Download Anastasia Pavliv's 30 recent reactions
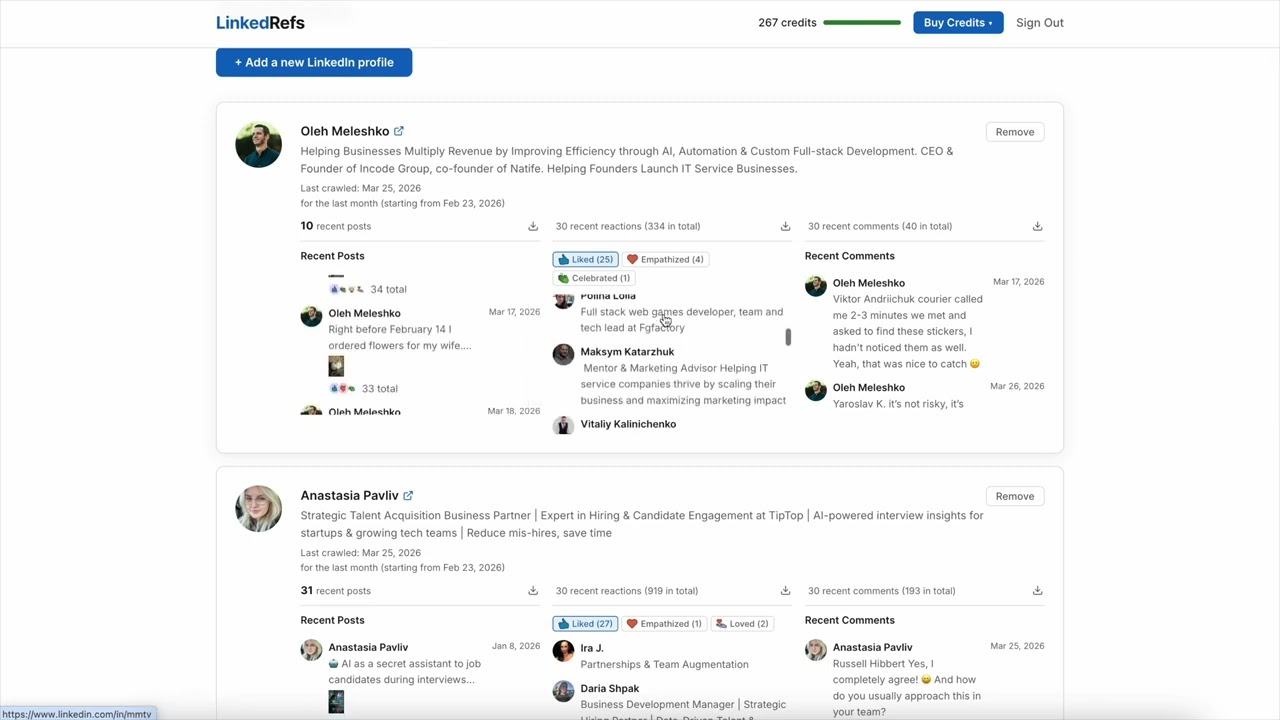 (x=785, y=590)
